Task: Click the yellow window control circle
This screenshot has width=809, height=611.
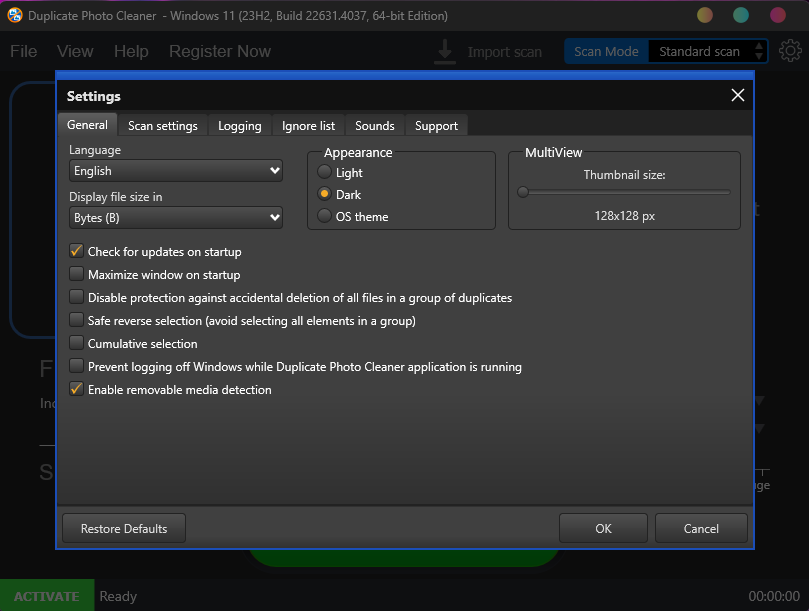Action: pos(705,15)
